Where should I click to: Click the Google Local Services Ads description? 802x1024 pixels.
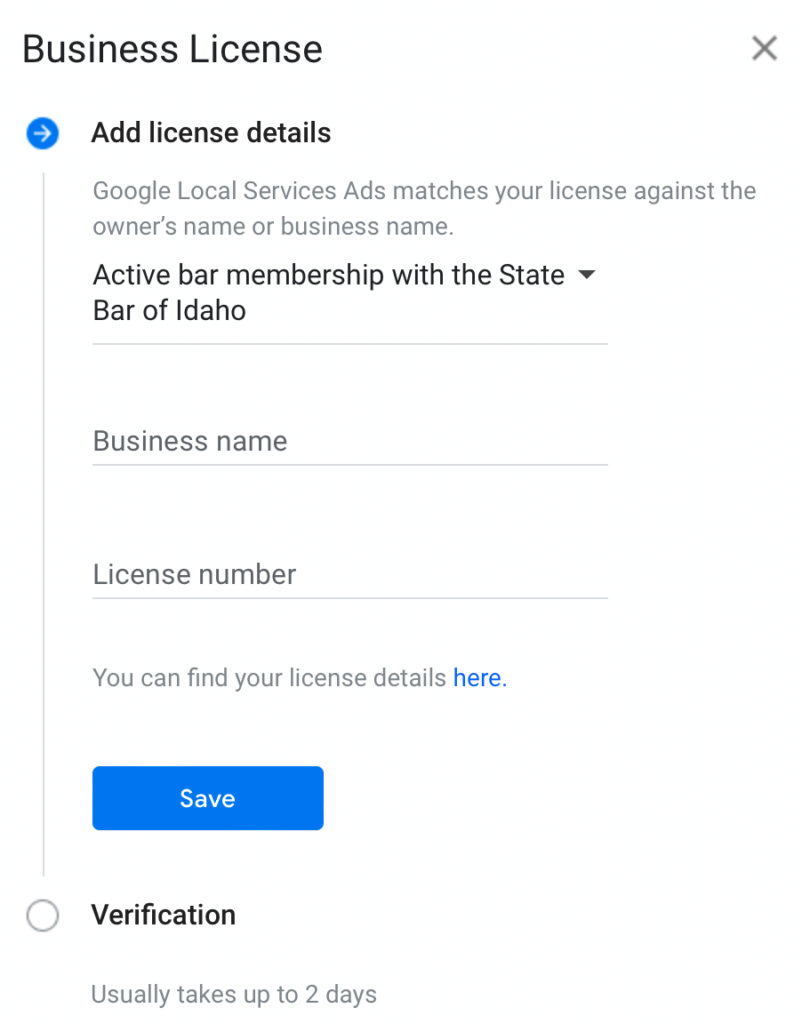point(425,208)
